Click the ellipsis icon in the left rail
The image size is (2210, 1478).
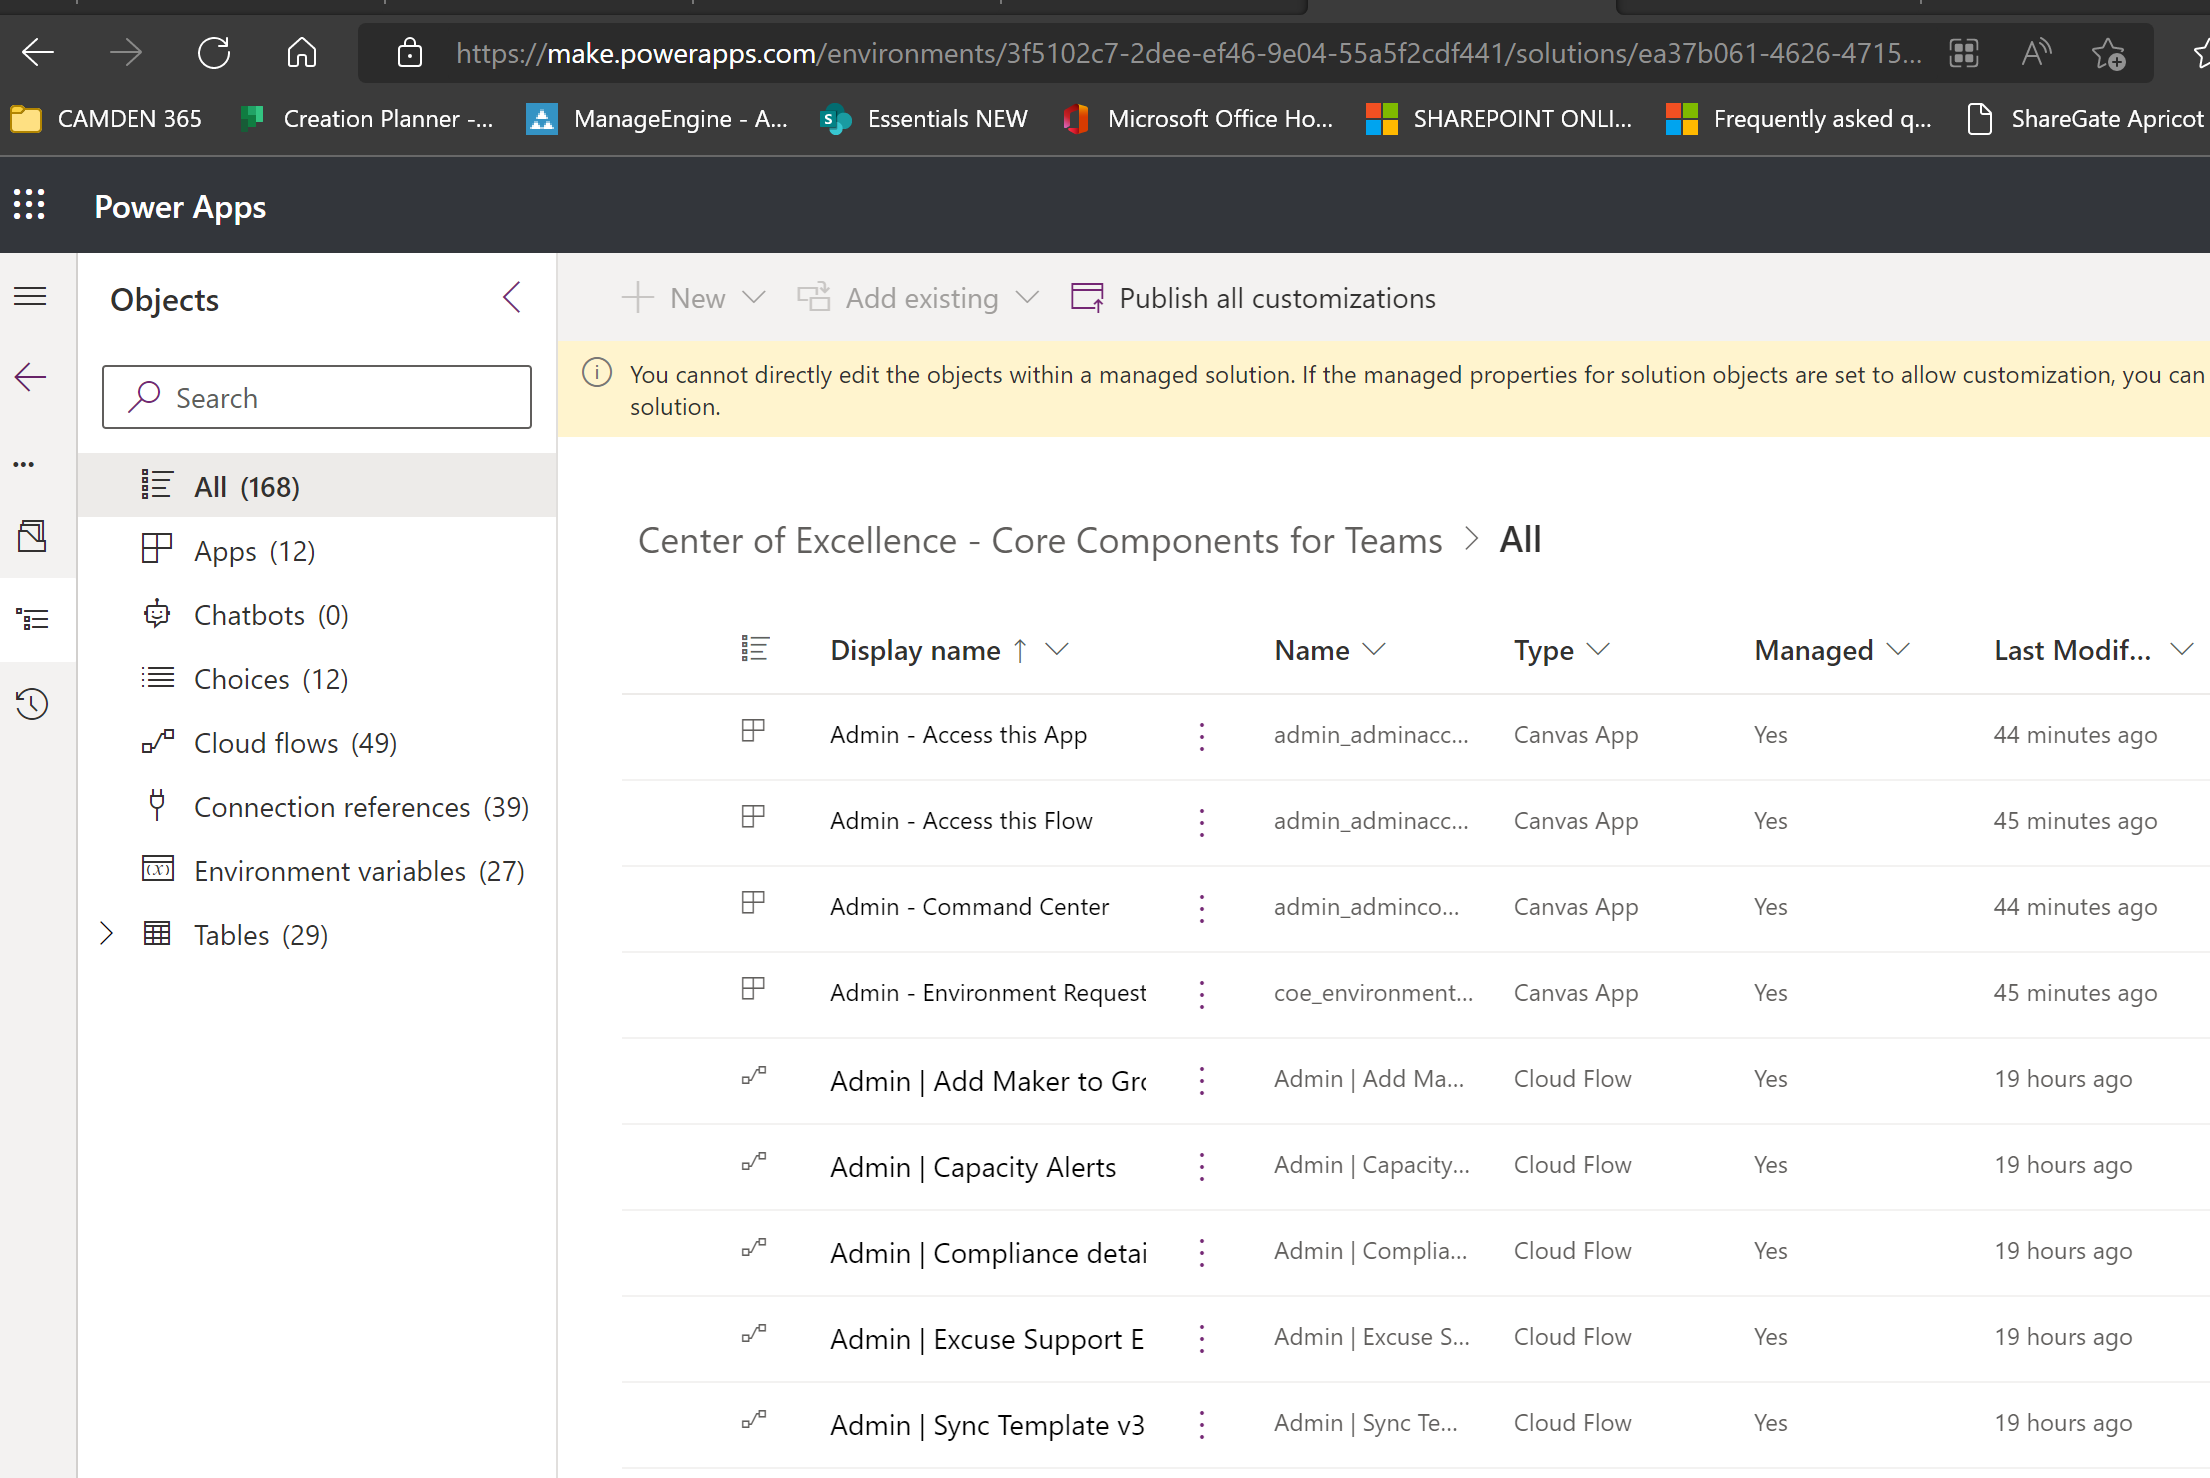pyautogui.click(x=23, y=463)
